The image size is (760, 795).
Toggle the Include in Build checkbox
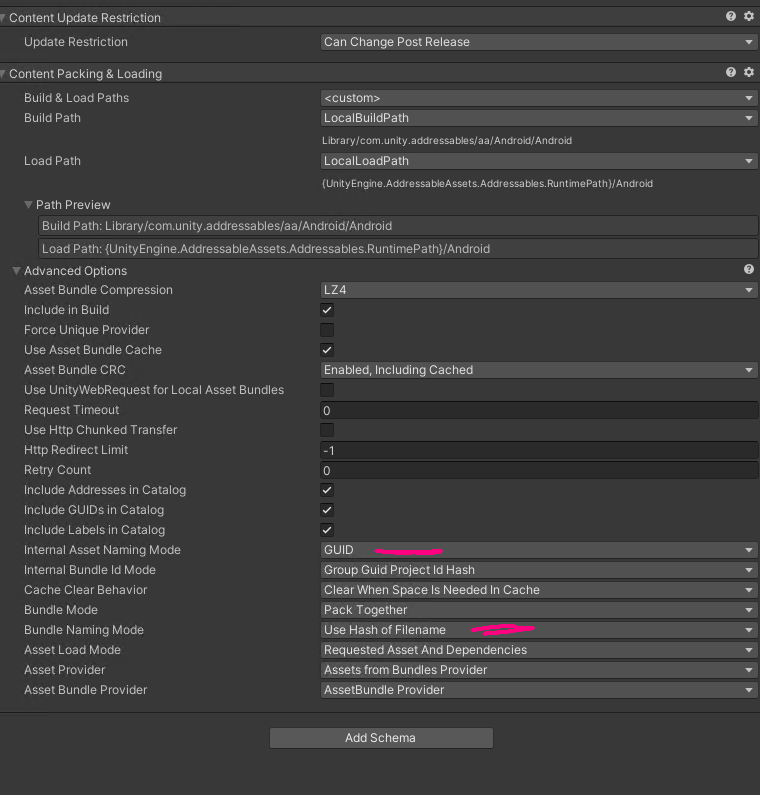click(x=327, y=310)
